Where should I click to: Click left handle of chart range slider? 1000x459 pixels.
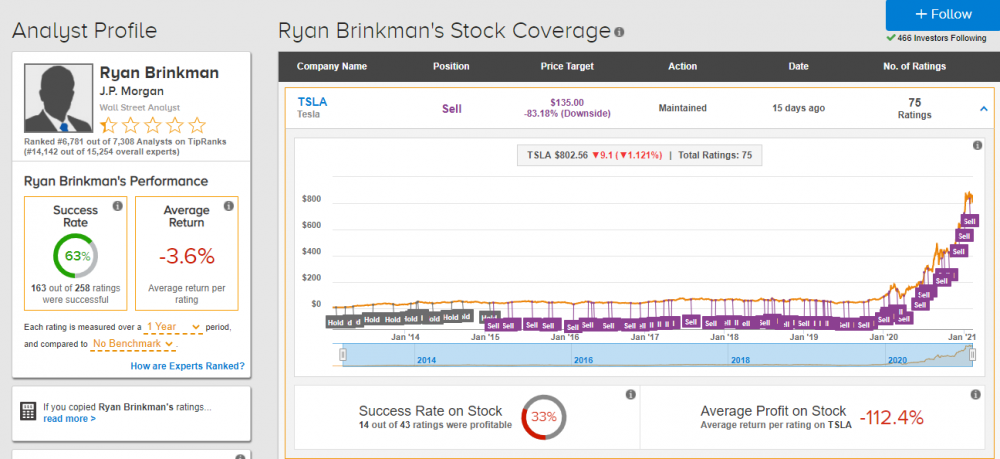[343, 354]
